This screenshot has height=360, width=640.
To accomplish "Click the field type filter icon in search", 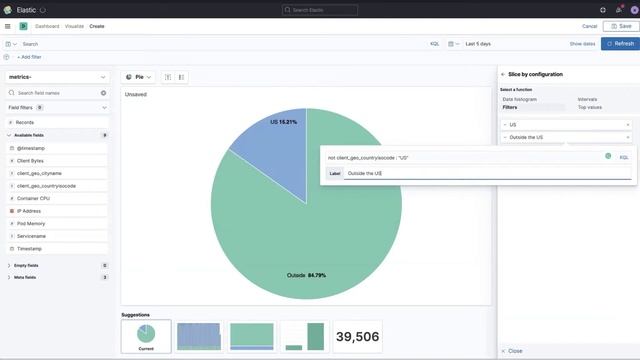I will [103, 93].
